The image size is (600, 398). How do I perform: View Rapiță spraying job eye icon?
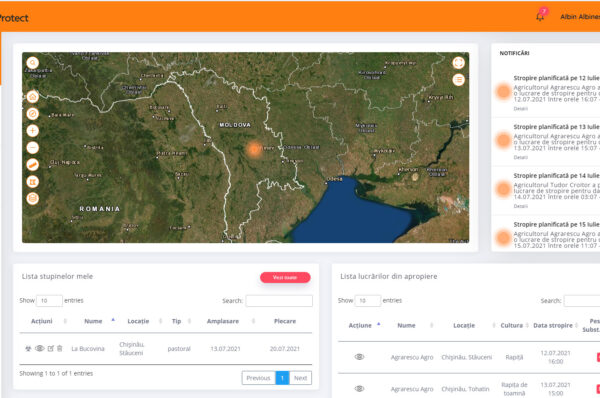(x=359, y=357)
